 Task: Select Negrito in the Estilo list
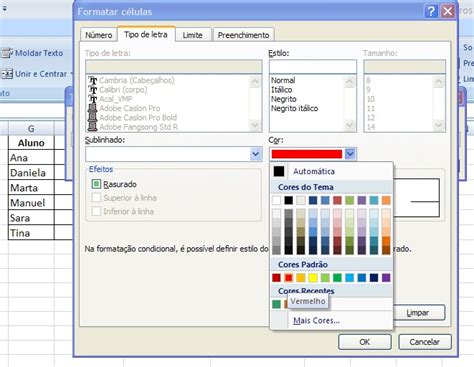point(284,99)
